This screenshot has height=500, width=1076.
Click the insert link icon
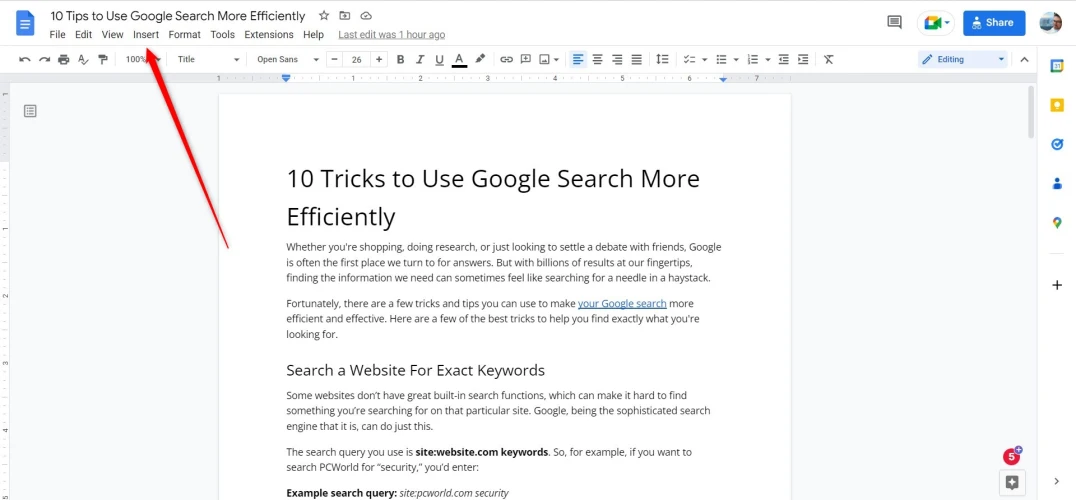click(506, 60)
